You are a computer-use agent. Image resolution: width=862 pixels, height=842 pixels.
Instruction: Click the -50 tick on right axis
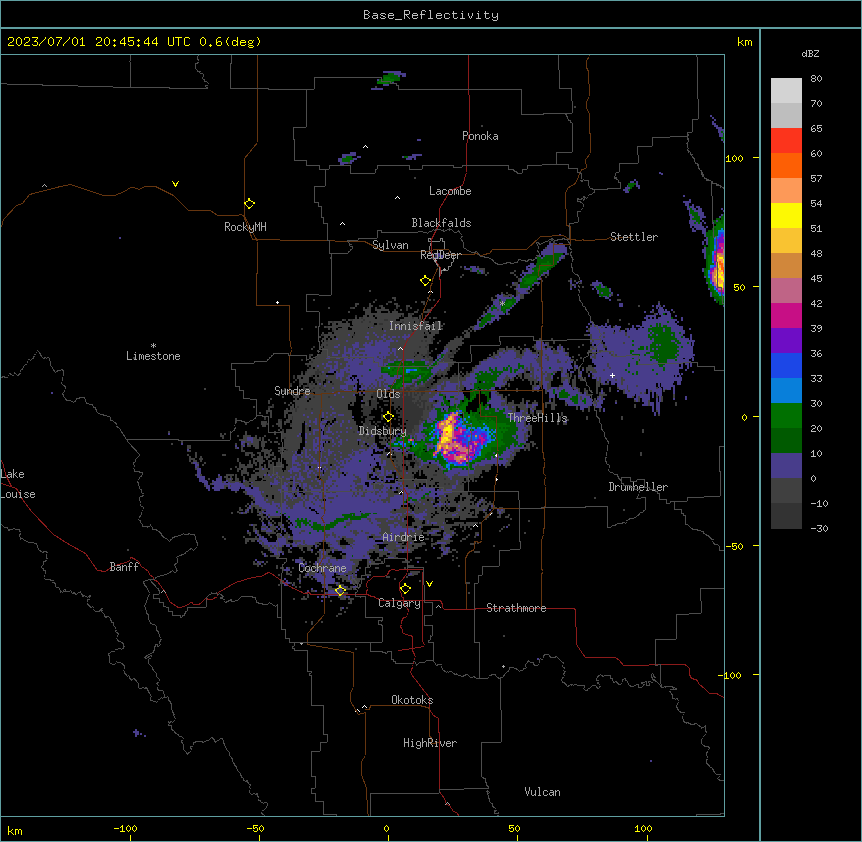pos(734,546)
